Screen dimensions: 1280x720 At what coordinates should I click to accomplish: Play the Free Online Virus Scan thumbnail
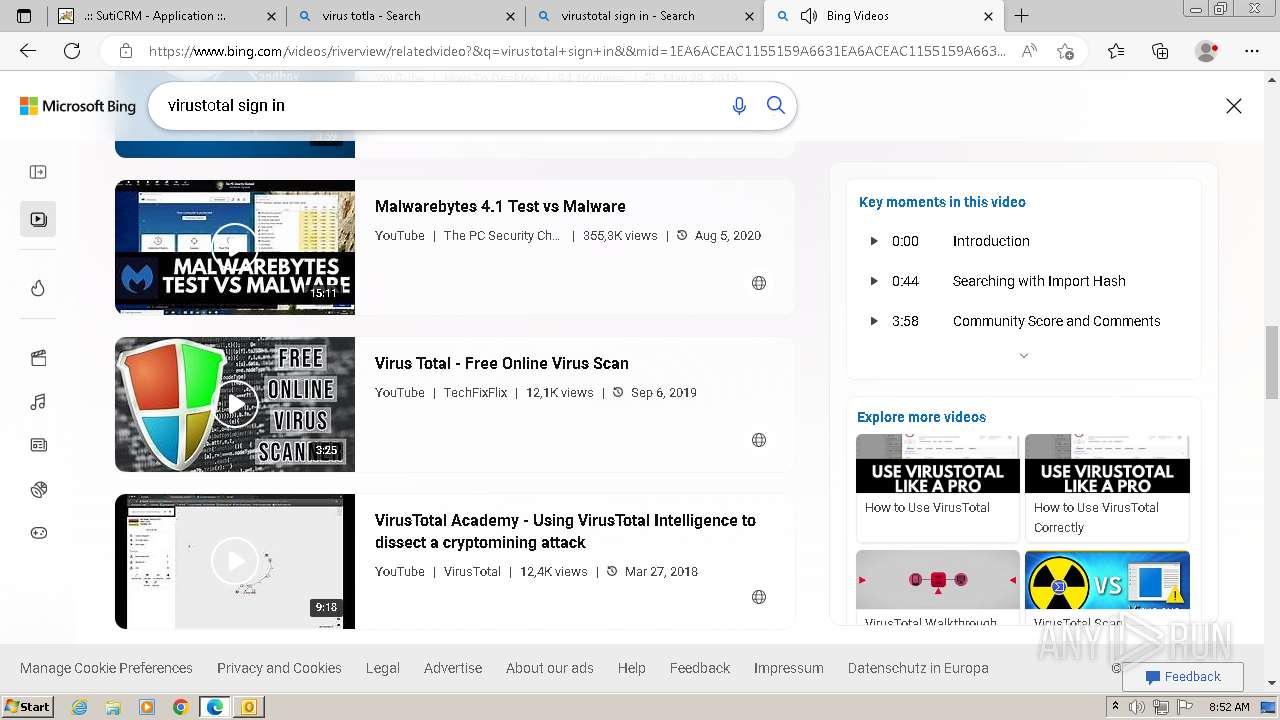point(235,404)
